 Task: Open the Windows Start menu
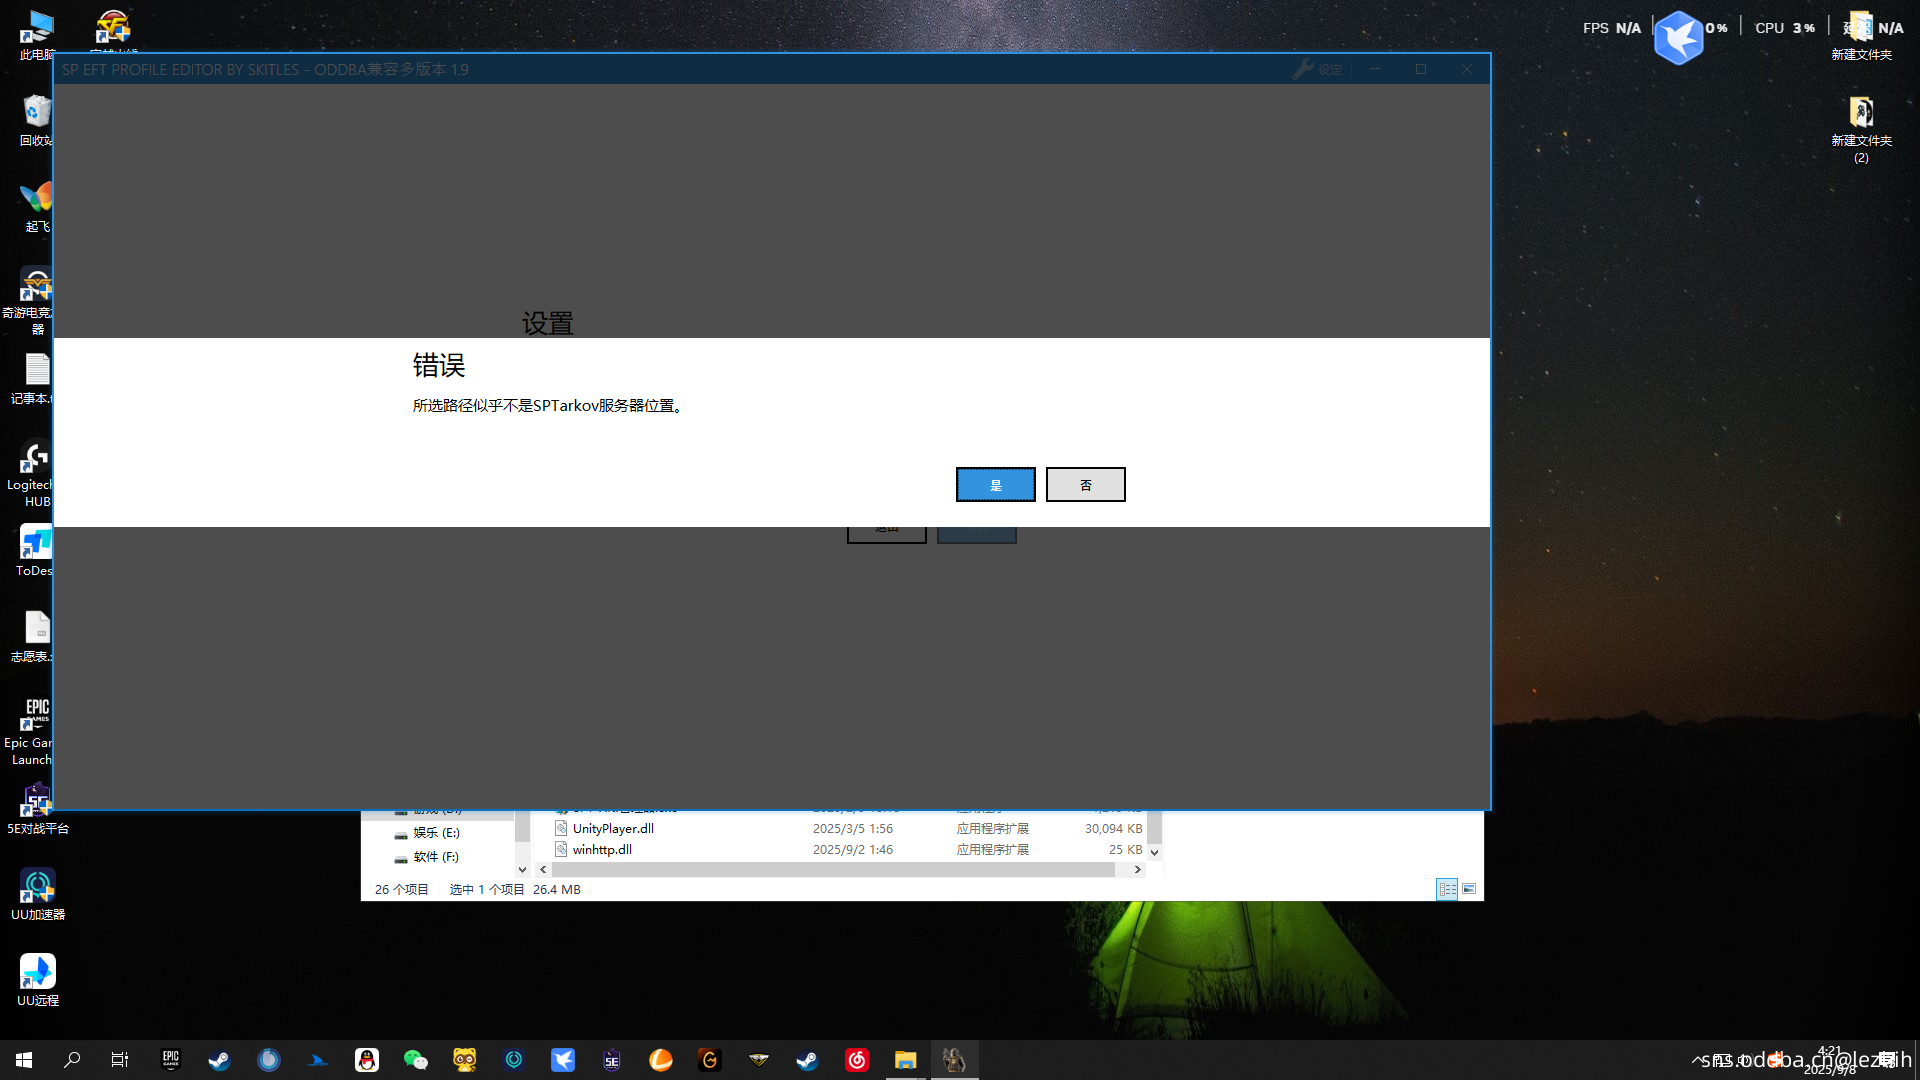click(x=24, y=1060)
